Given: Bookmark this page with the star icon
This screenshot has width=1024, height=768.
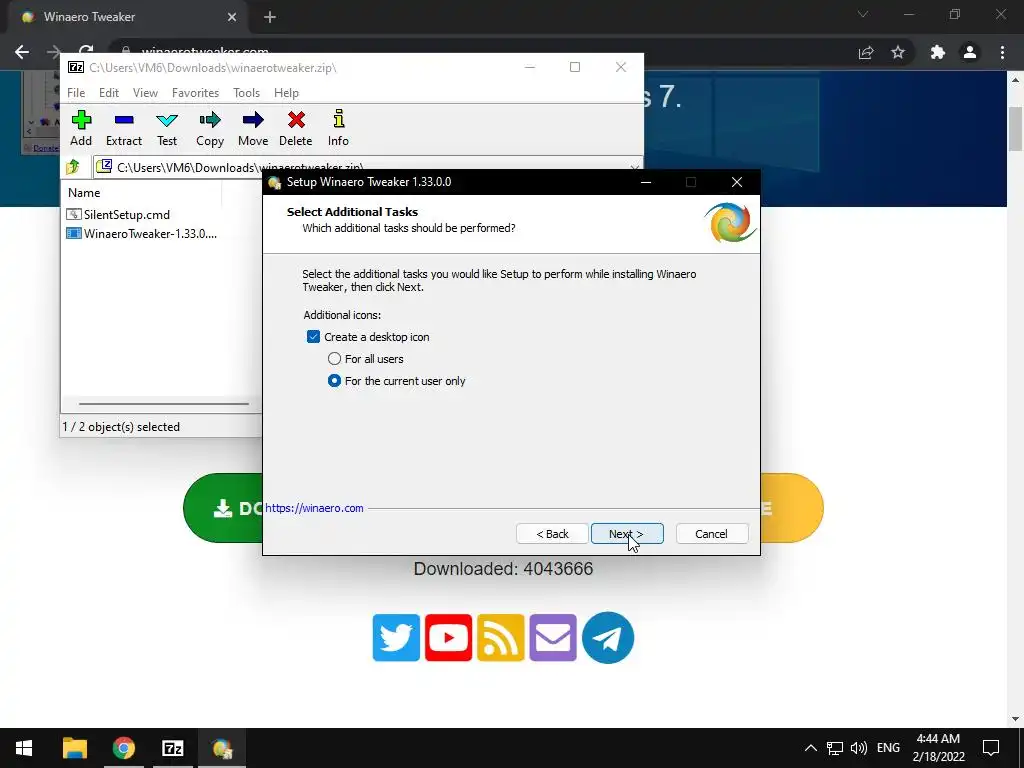Looking at the screenshot, I should click(x=898, y=52).
